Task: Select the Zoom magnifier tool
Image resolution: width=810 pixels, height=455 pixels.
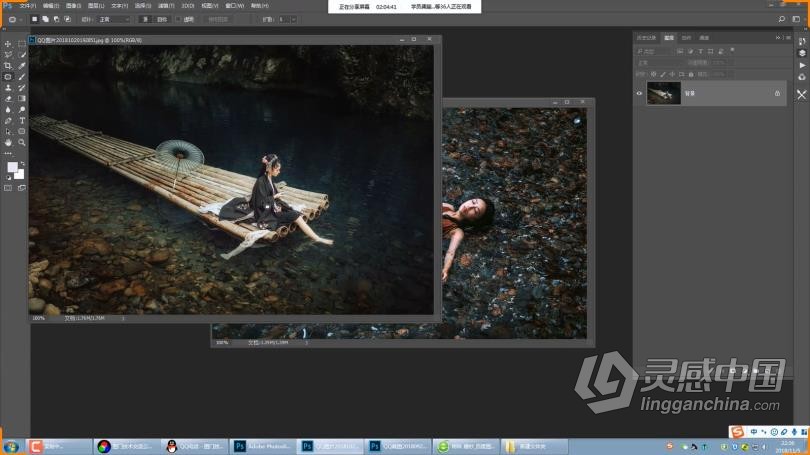Action: click(22, 142)
